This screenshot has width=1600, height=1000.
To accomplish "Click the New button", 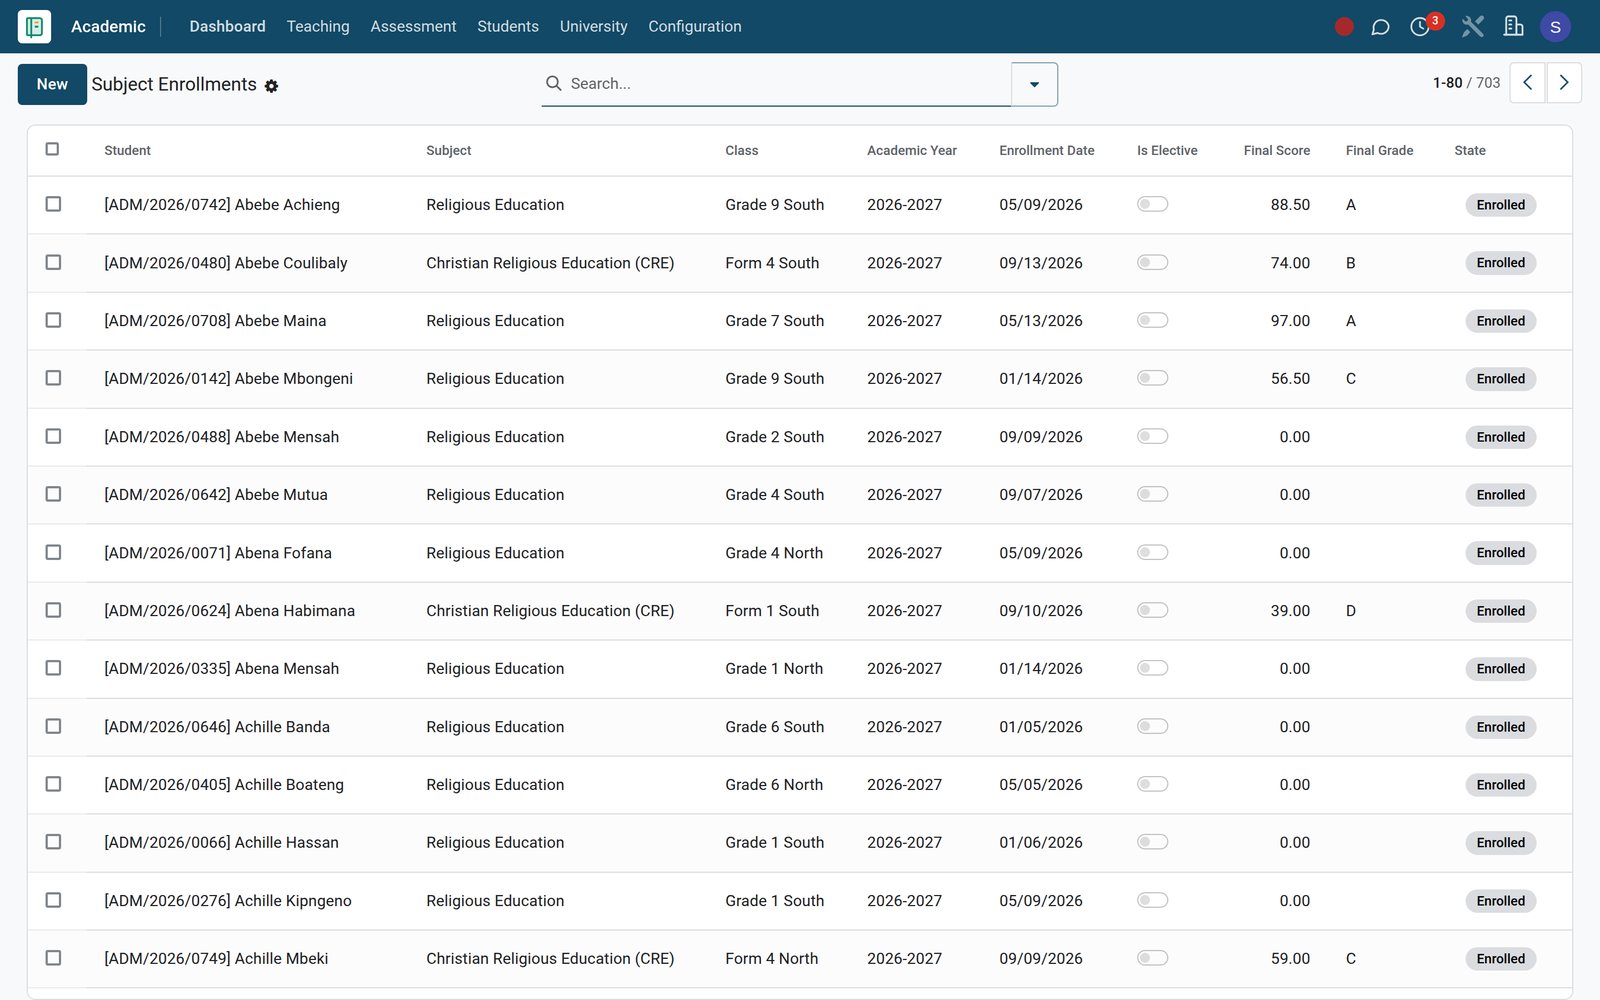I will (x=52, y=84).
